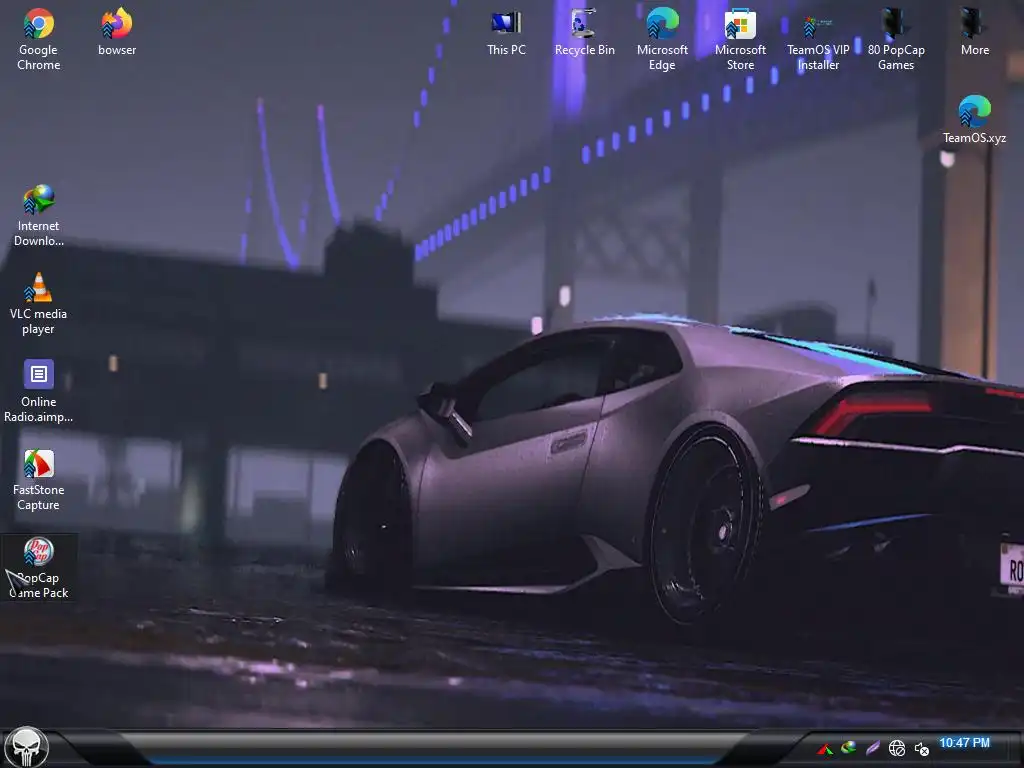Viewport: 1024px width, 768px height.
Task: Click the purple feather tray icon
Action: [x=872, y=748]
